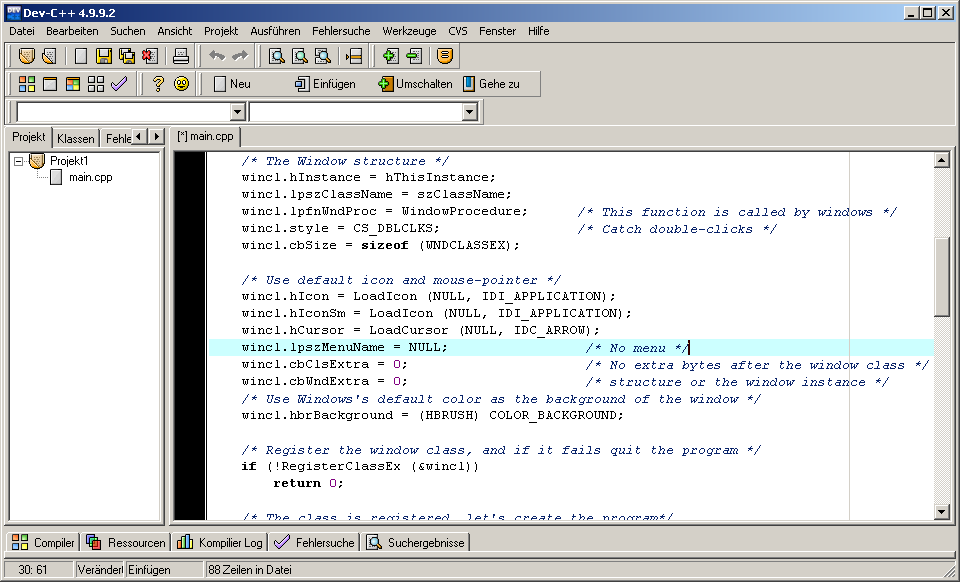Select main.cpp in the project tree

(89, 177)
